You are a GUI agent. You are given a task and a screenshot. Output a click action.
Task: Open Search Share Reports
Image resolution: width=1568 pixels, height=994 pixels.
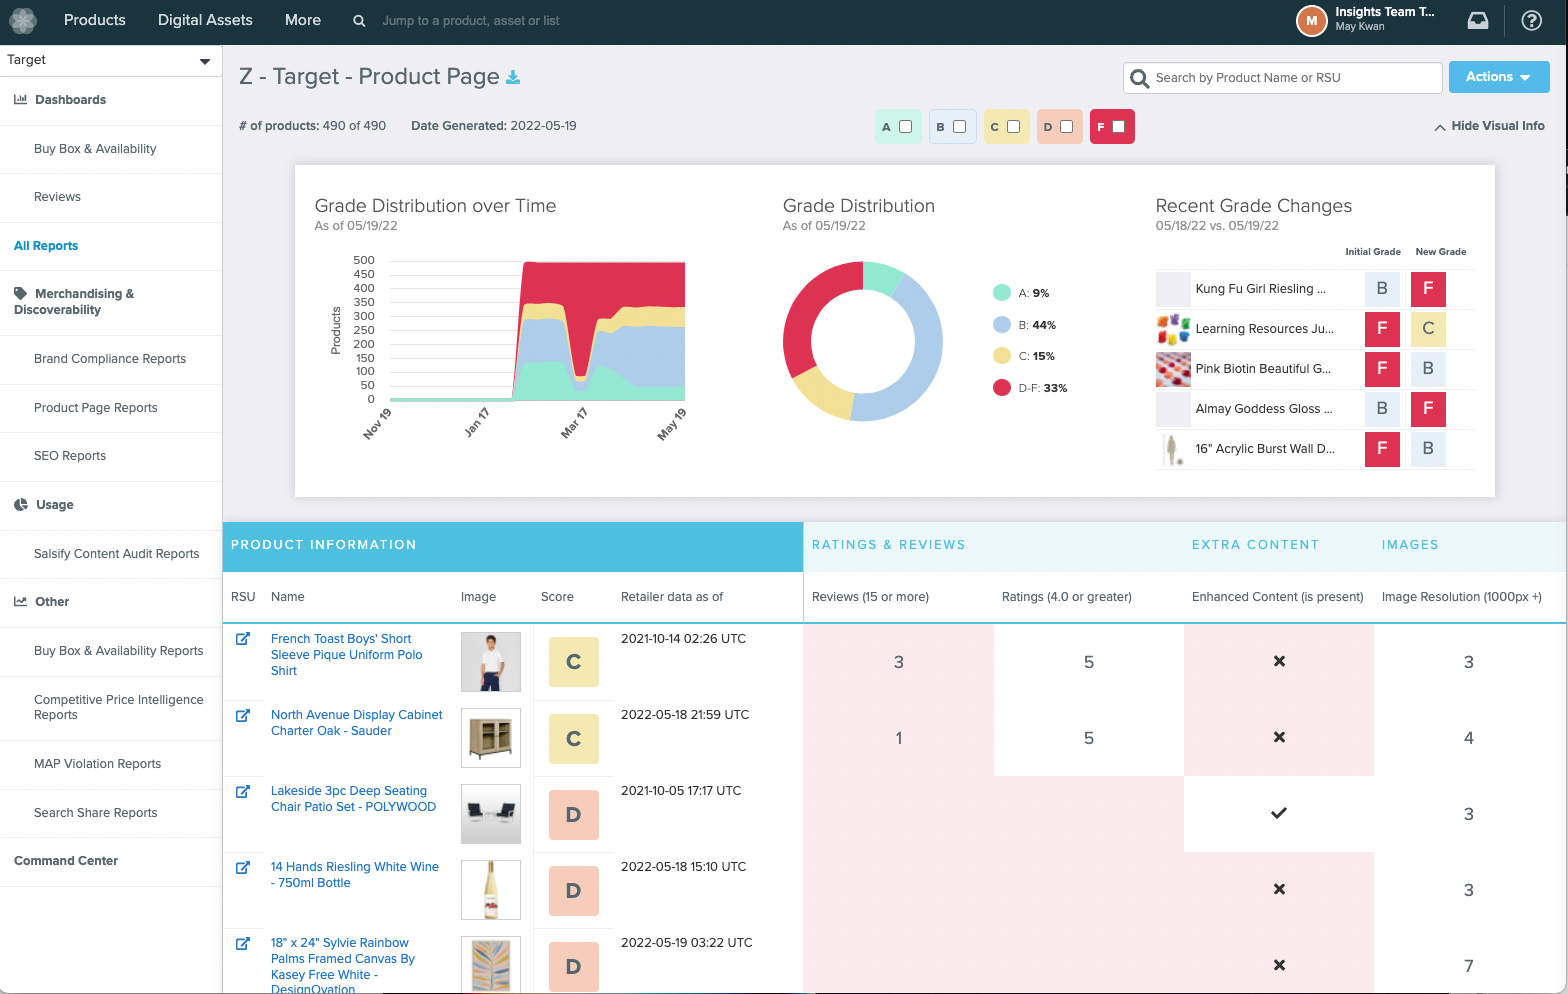(96, 813)
